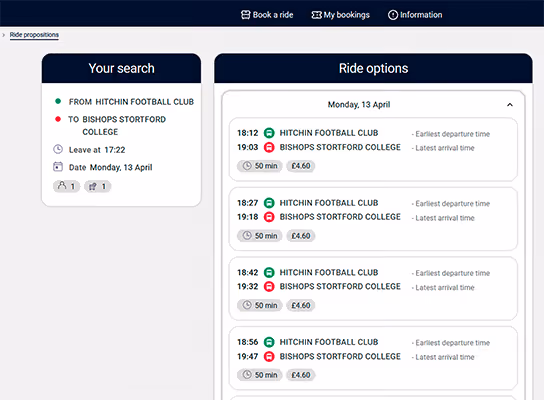Click TO BISHOPS STORTFORD COLLEGE in Your search
544x400 pixels.
(117, 126)
